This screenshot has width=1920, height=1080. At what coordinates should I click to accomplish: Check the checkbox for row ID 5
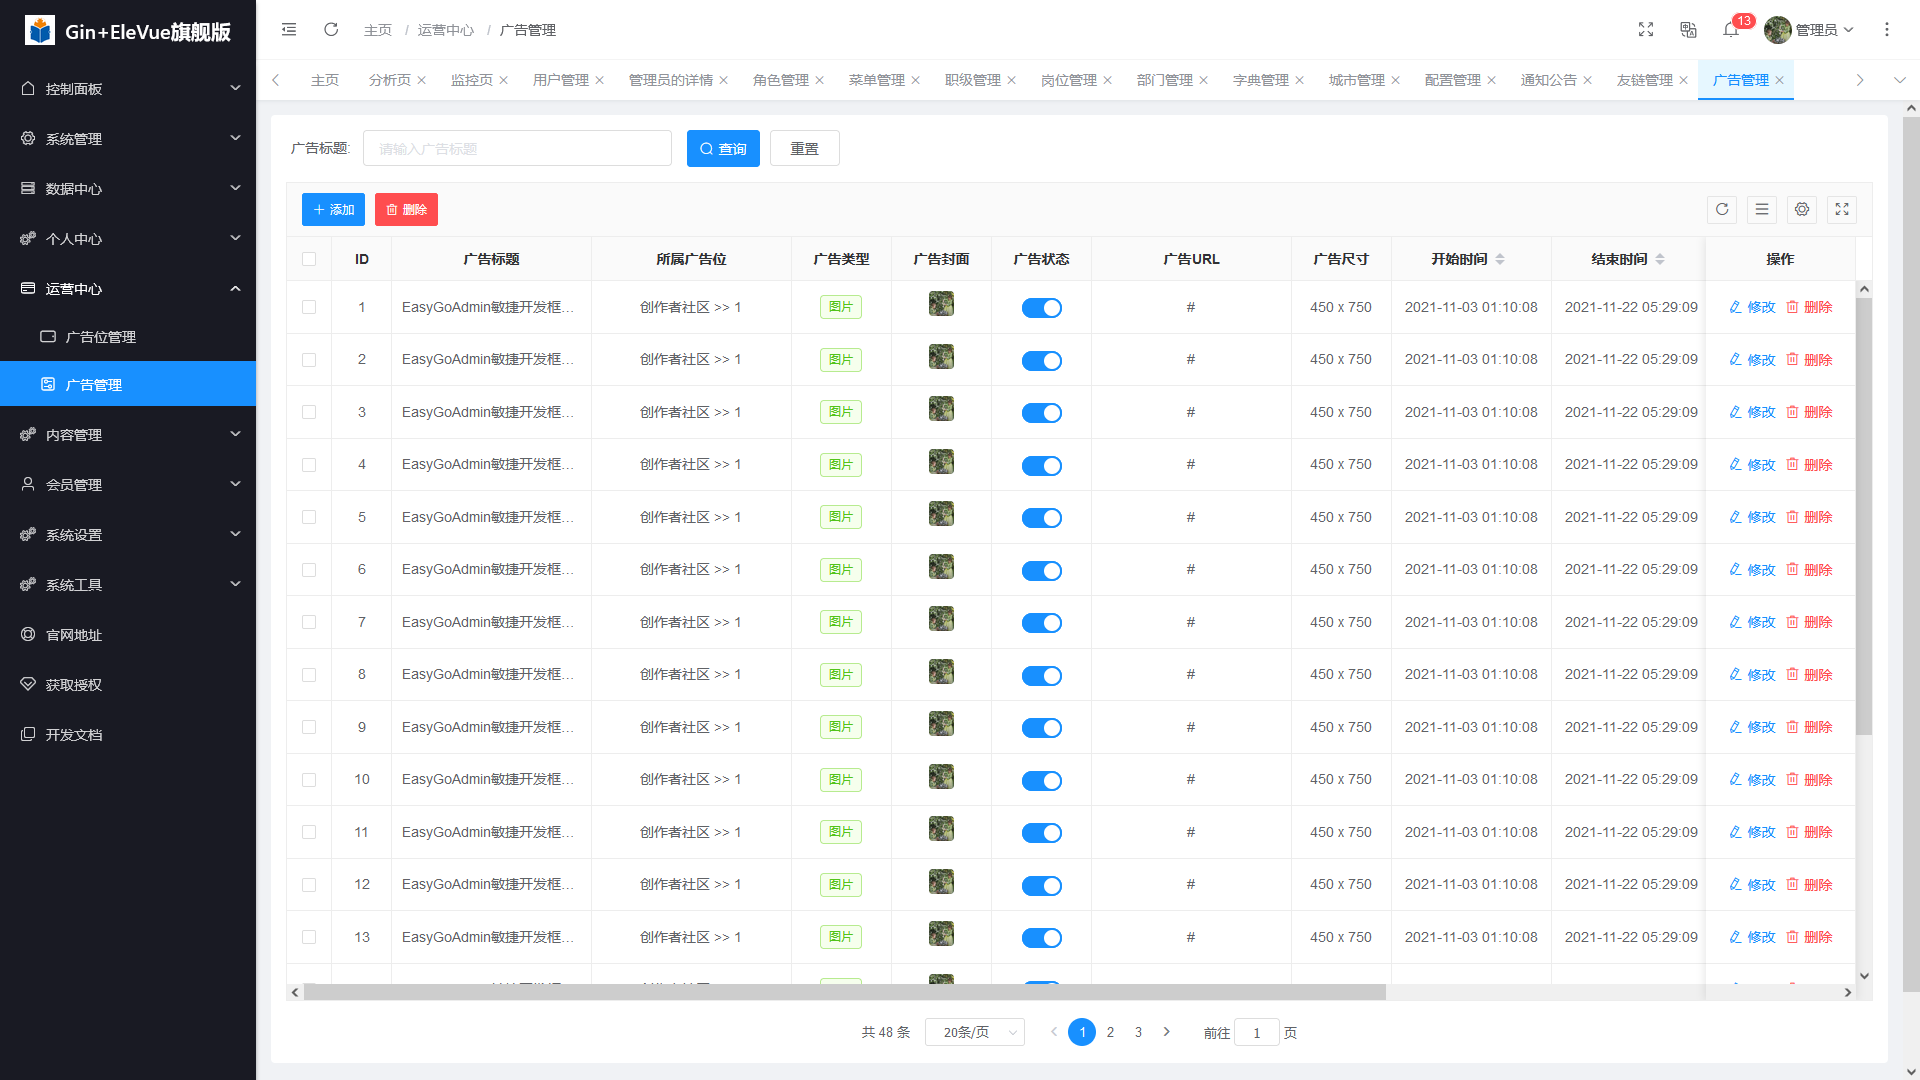pos(309,517)
